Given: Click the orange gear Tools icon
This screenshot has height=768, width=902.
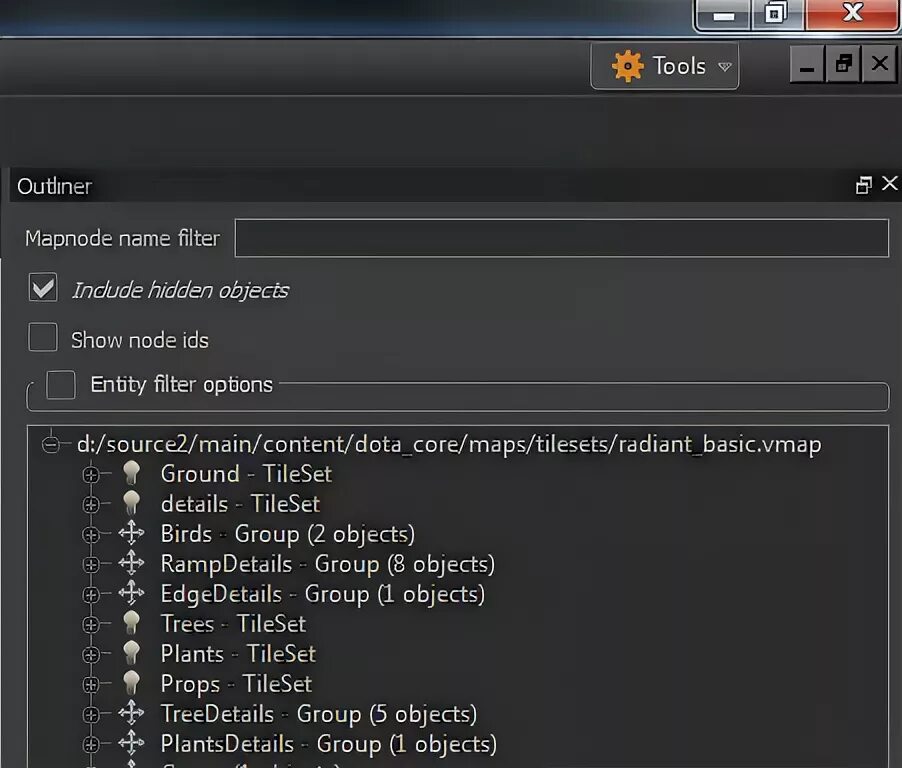Looking at the screenshot, I should pyautogui.click(x=627, y=66).
